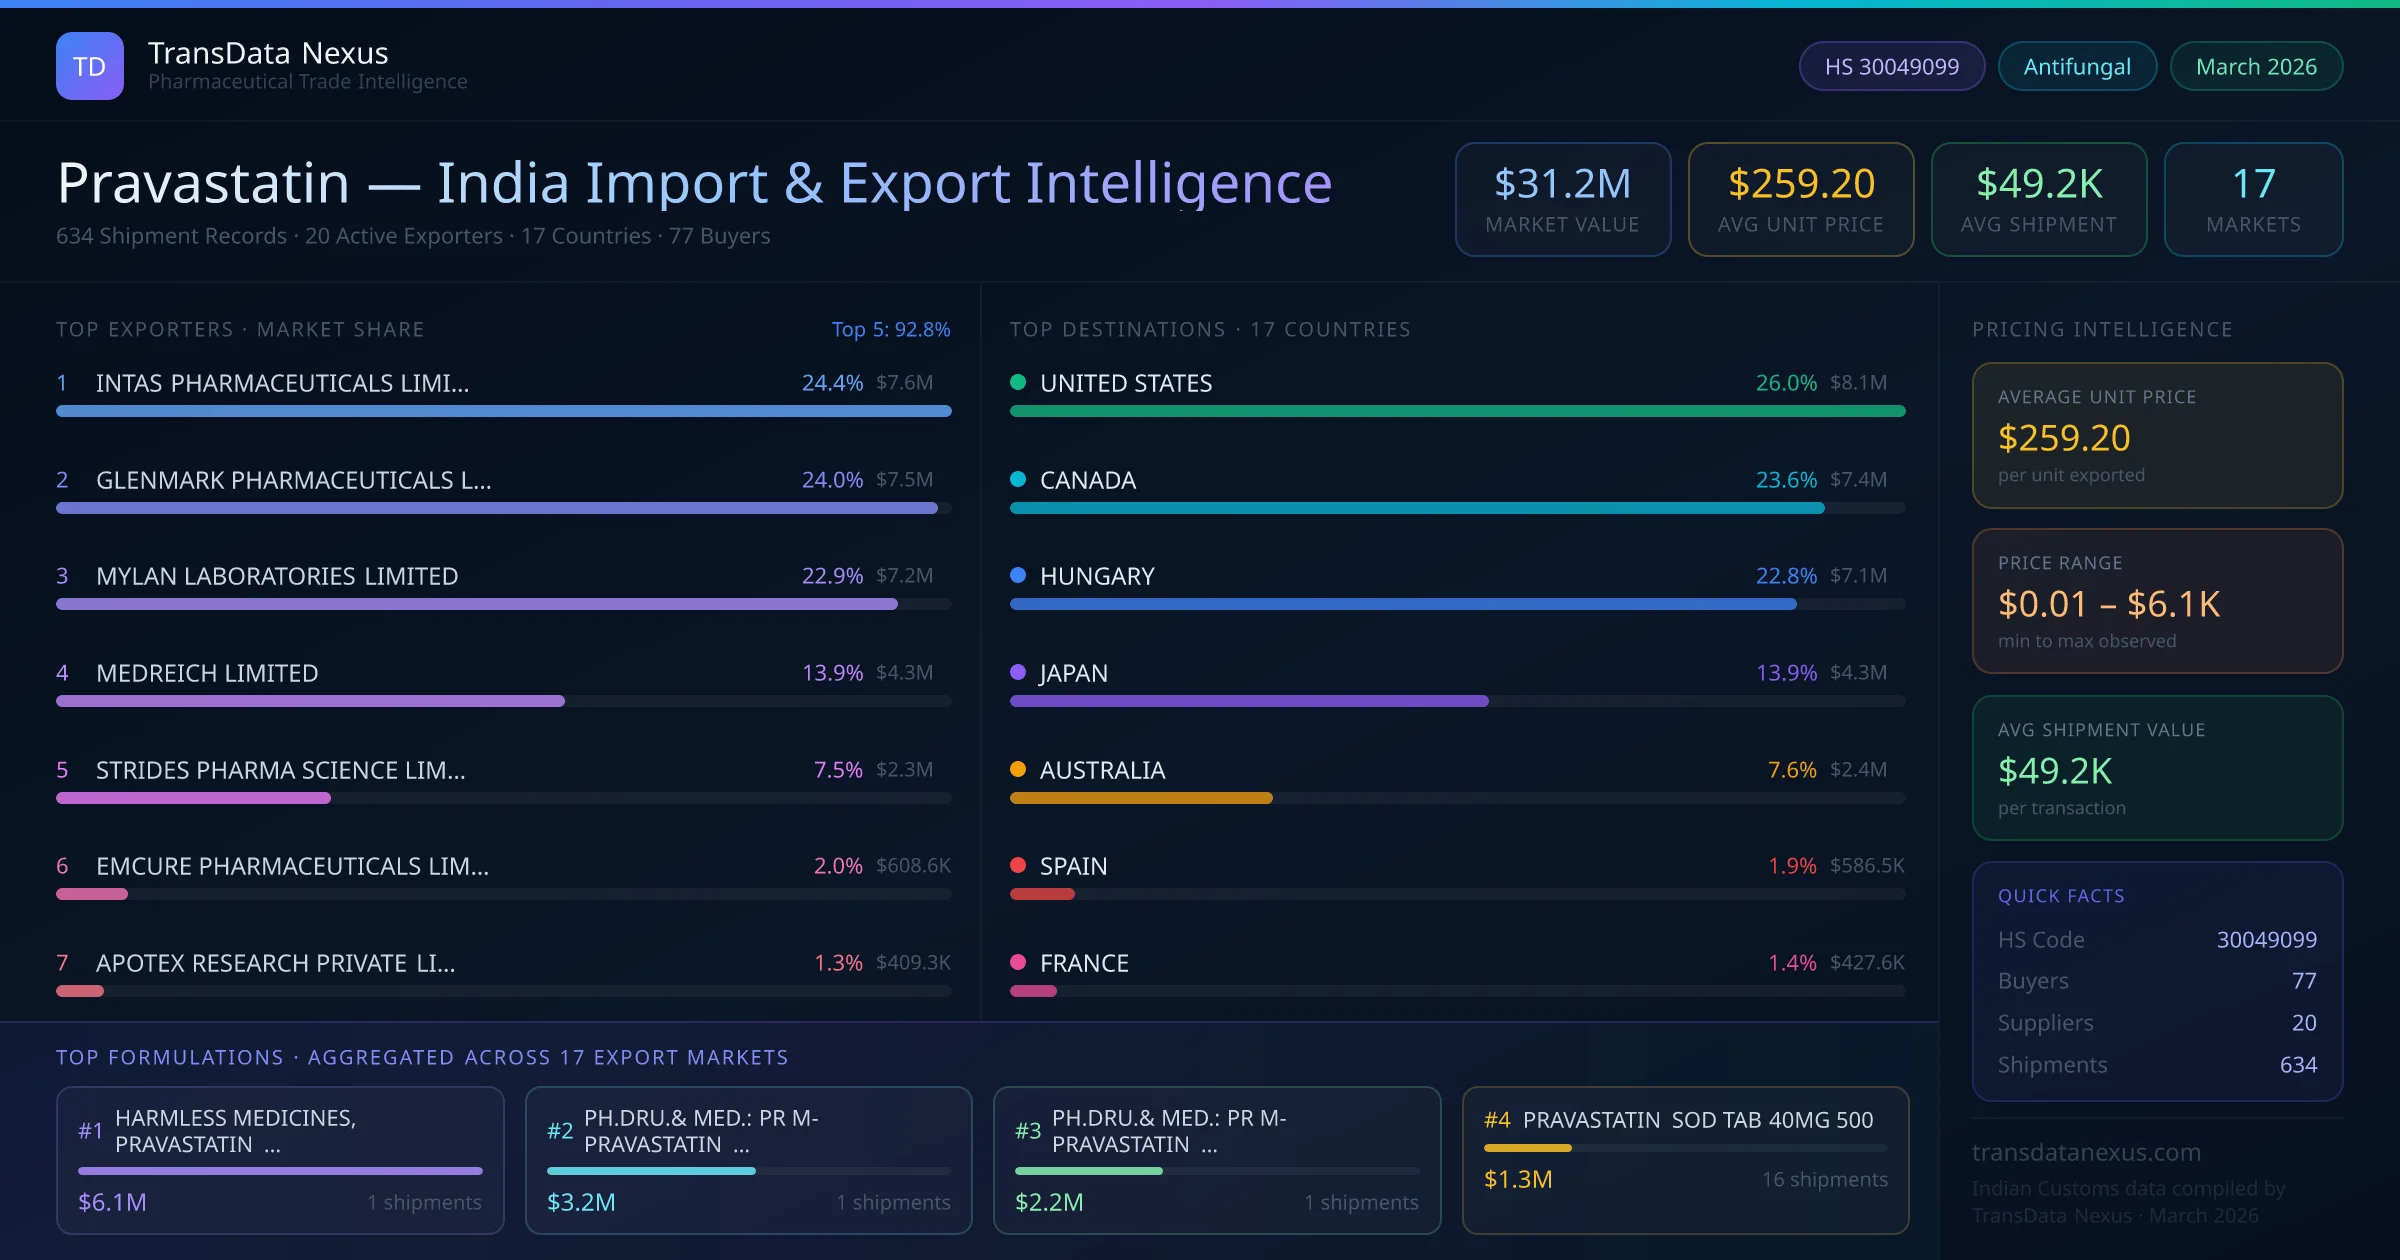Click Spain's red destination indicator
The image size is (2400, 1260).
click(1017, 866)
